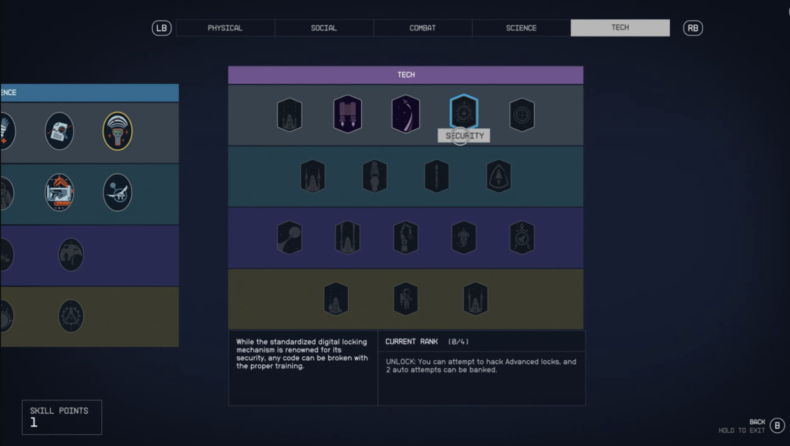Click the Security tooltip label

[x=464, y=136]
